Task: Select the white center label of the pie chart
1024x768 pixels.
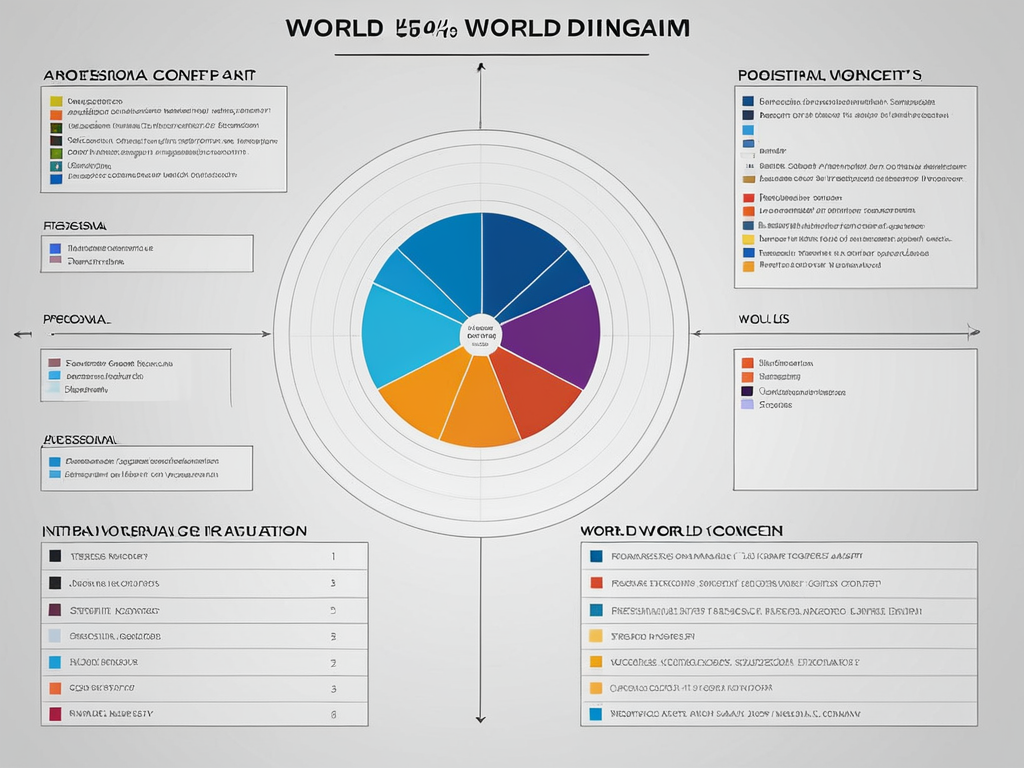Action: pos(481,336)
